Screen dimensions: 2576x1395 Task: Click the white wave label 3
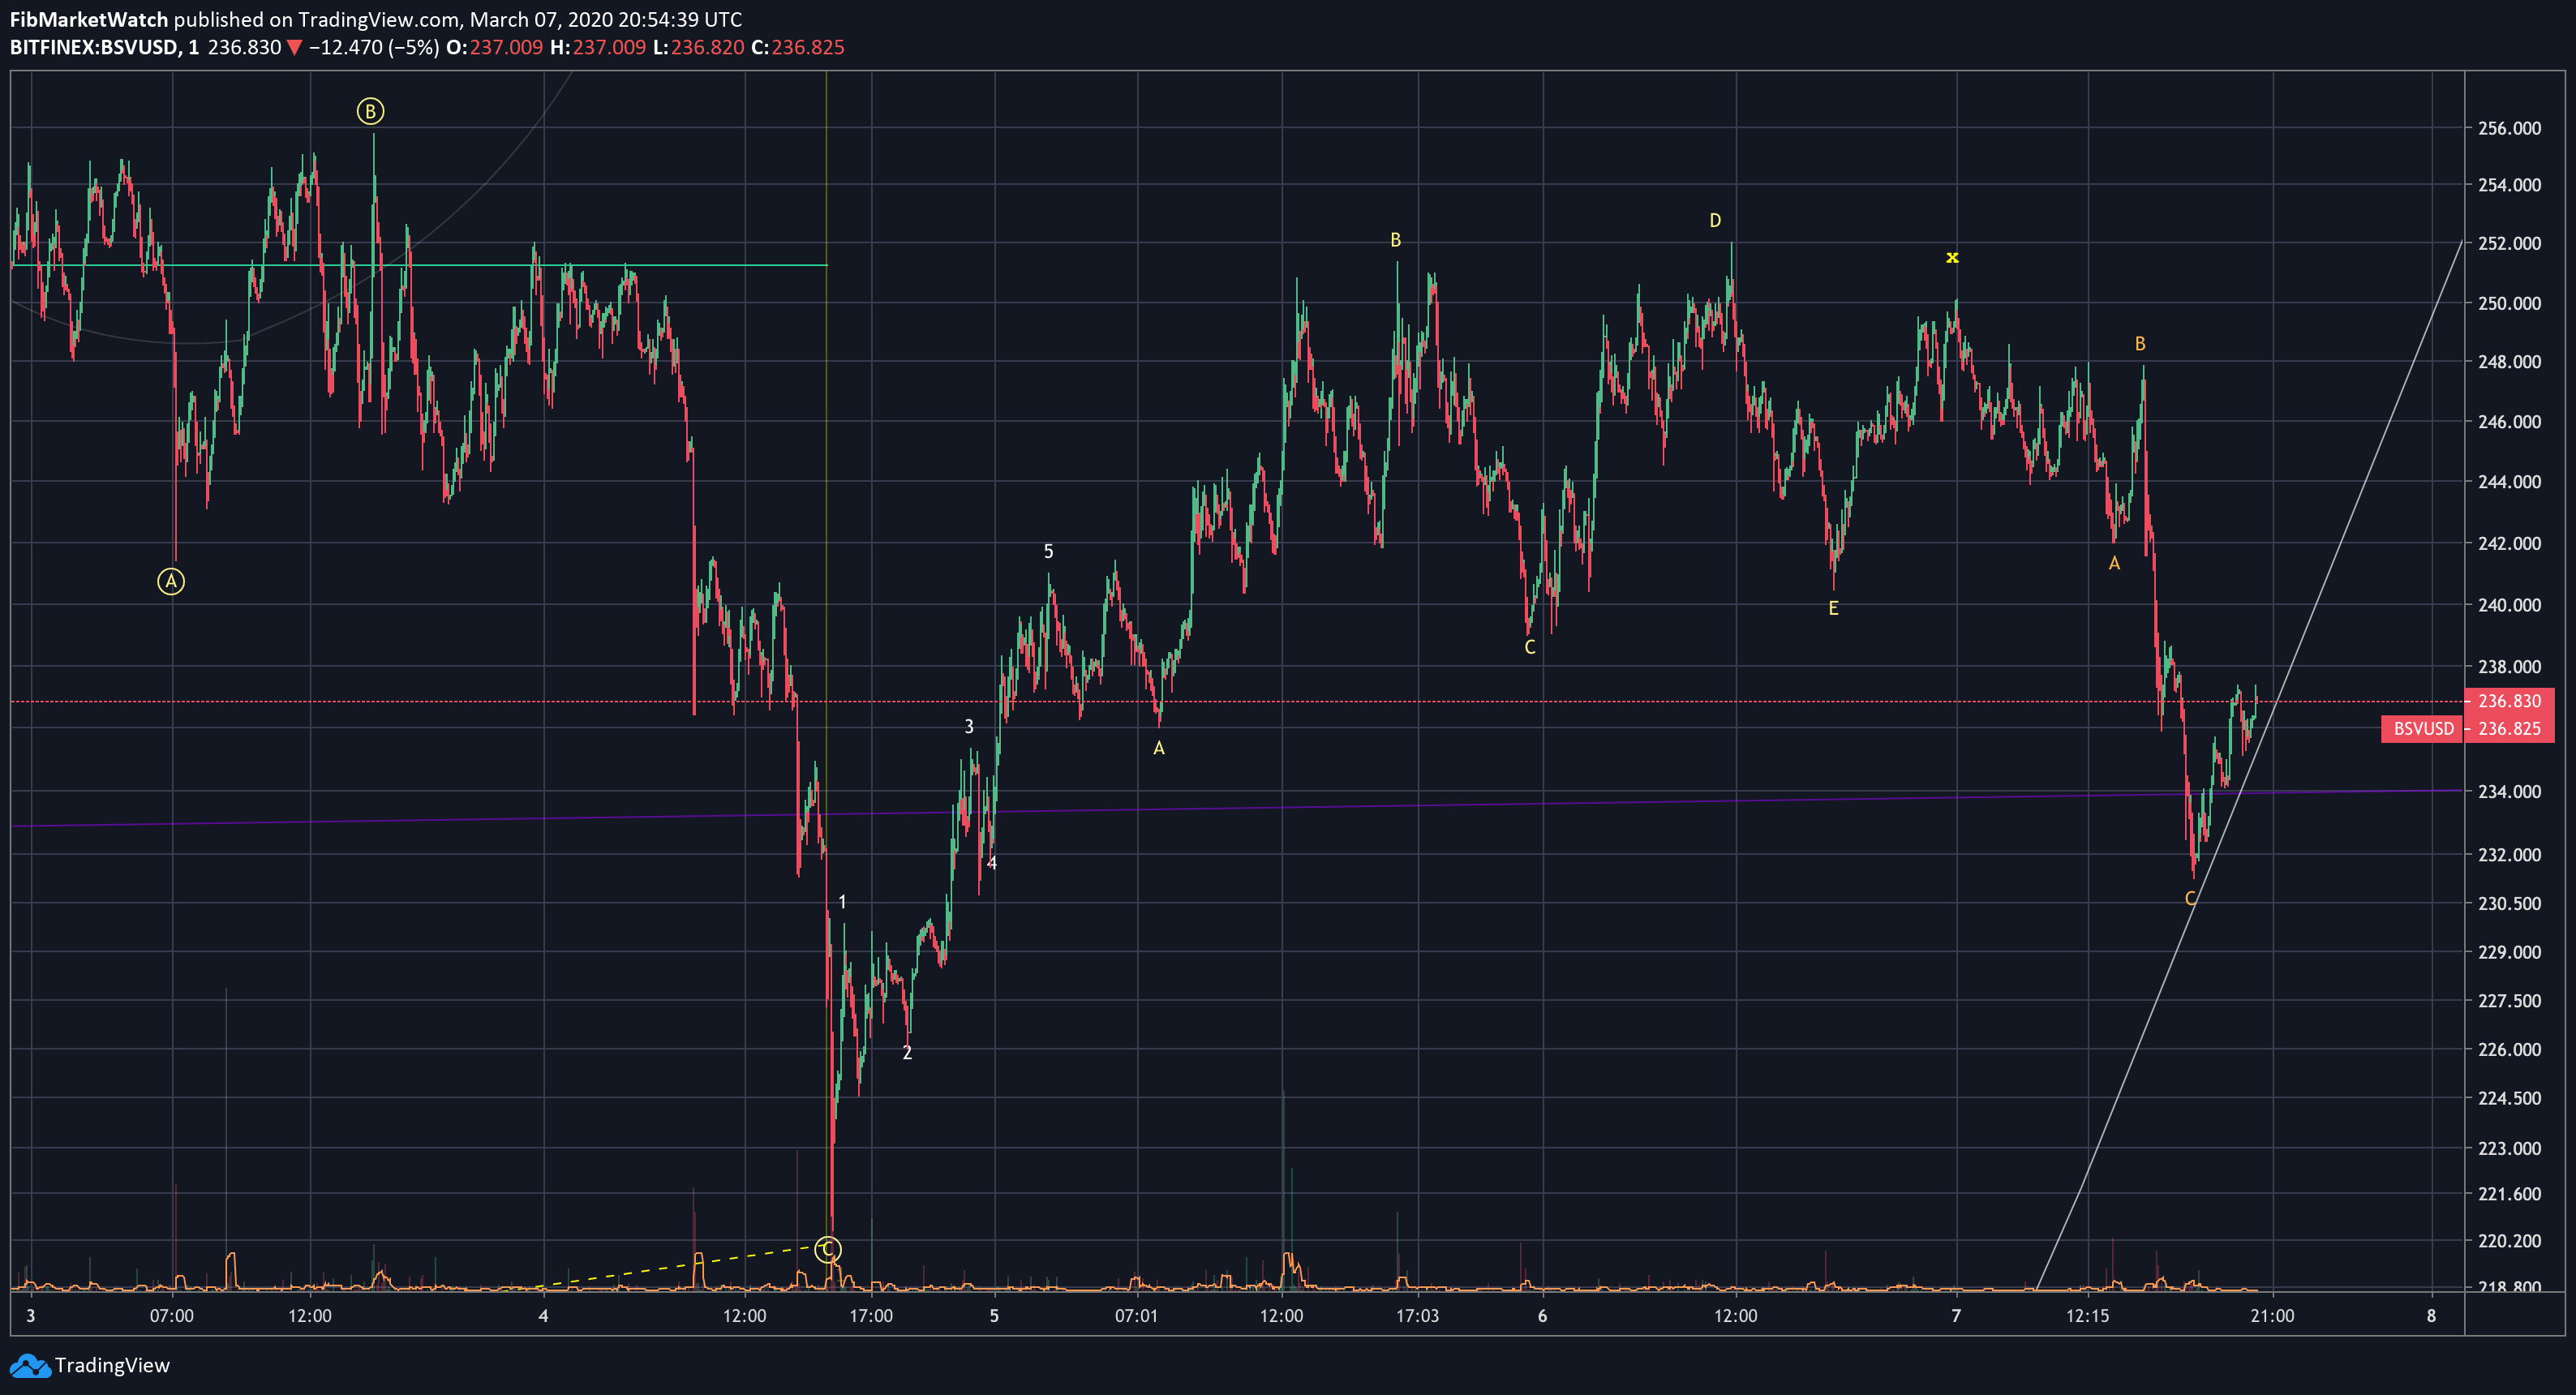click(x=968, y=726)
